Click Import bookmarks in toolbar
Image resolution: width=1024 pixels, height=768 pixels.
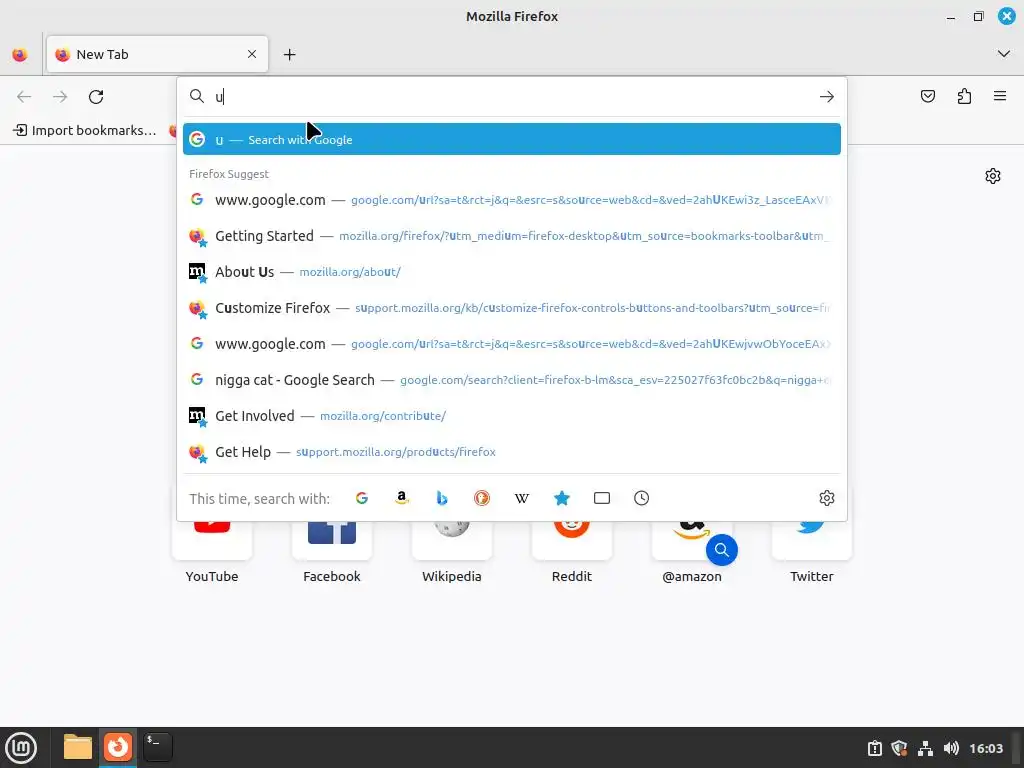85,130
